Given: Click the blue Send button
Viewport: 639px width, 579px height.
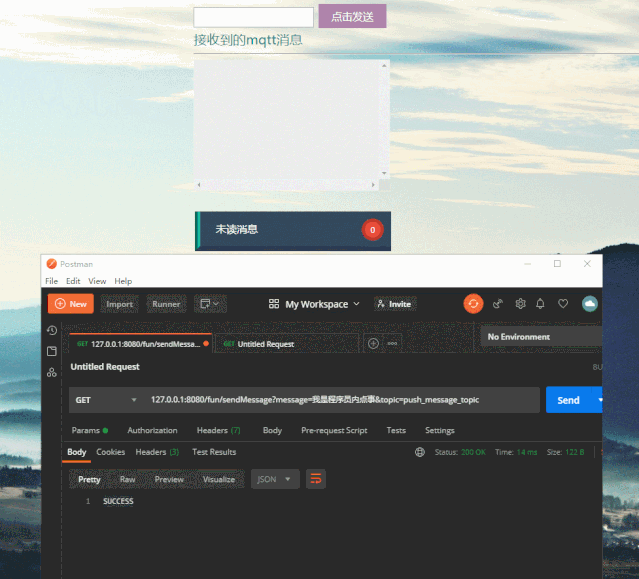Looking at the screenshot, I should [570, 400].
